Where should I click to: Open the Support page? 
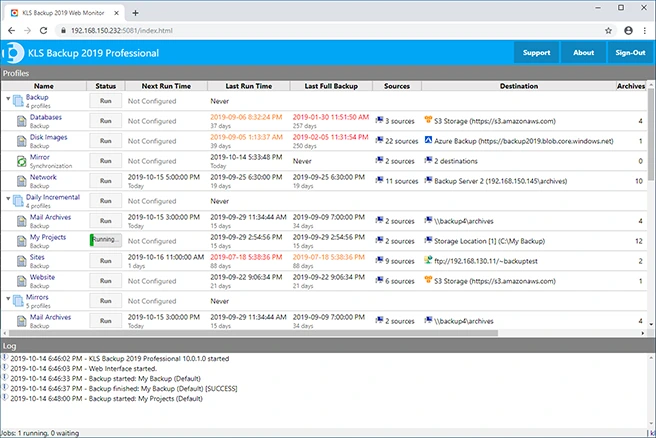click(x=536, y=53)
